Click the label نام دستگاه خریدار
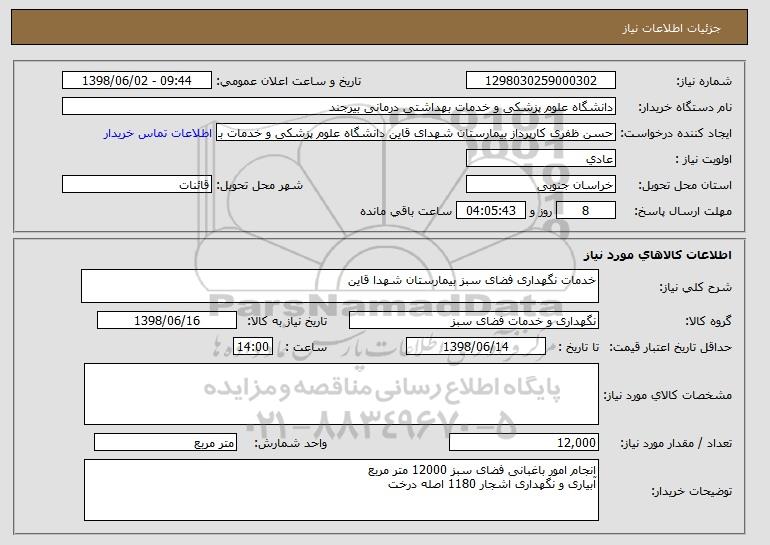This screenshot has width=770, height=545. point(685,107)
